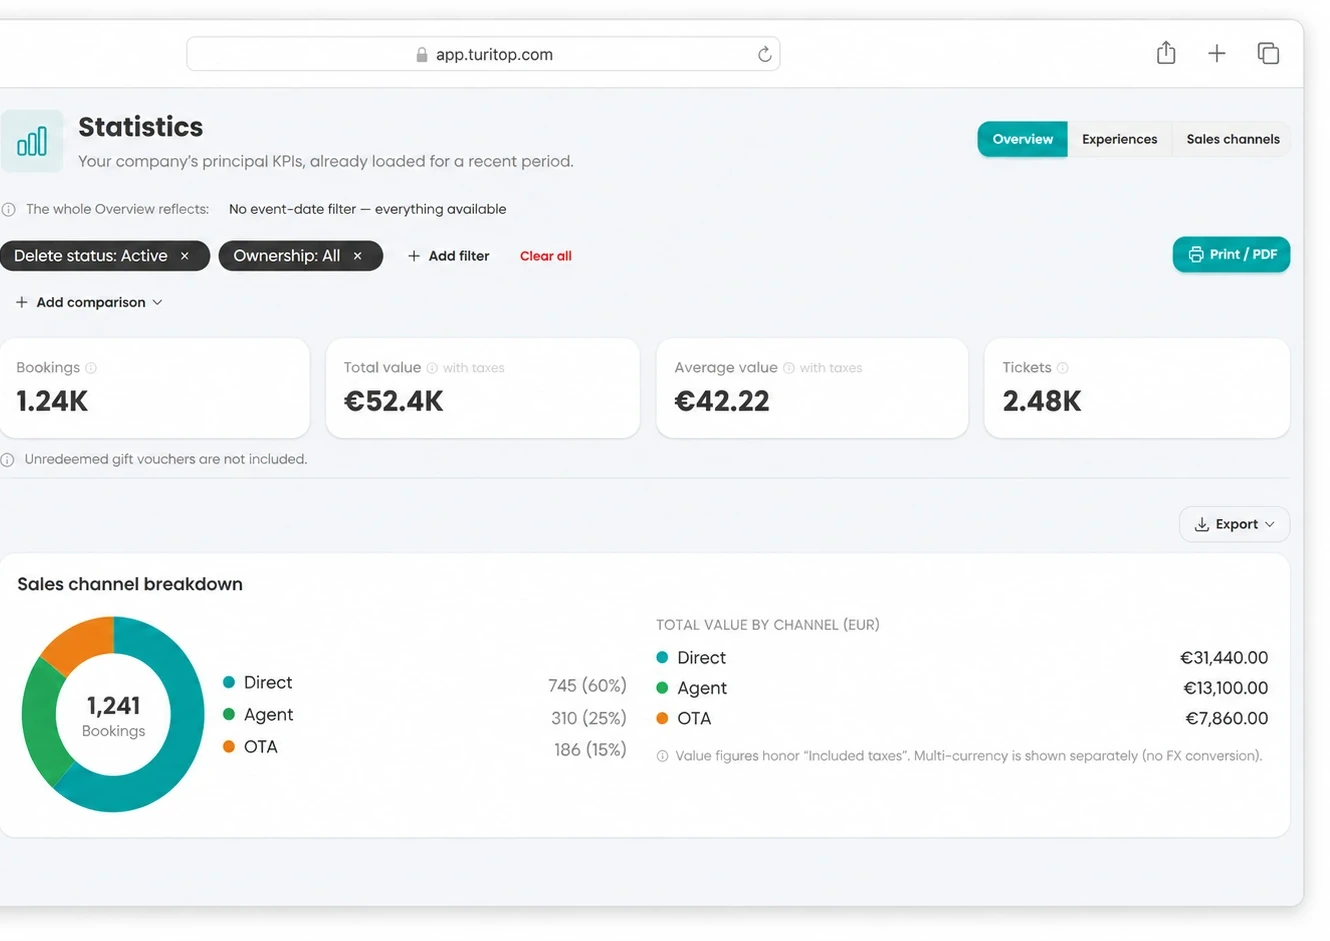Click the green Agent swatch in bookings legend
This screenshot has height=941, width=1330.
(x=229, y=714)
